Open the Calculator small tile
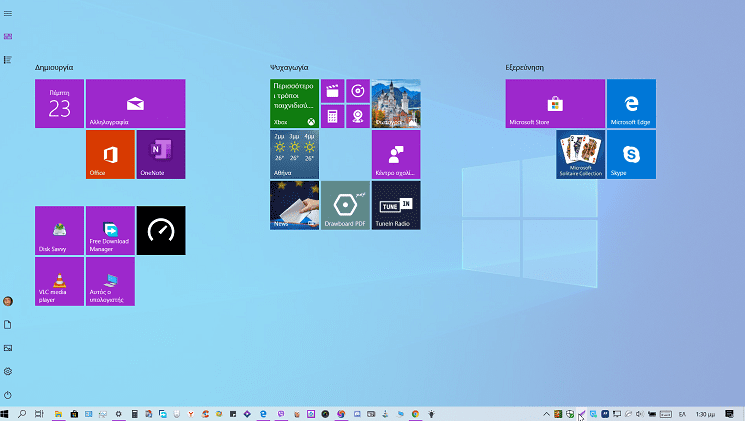This screenshot has width=745, height=421. click(333, 116)
